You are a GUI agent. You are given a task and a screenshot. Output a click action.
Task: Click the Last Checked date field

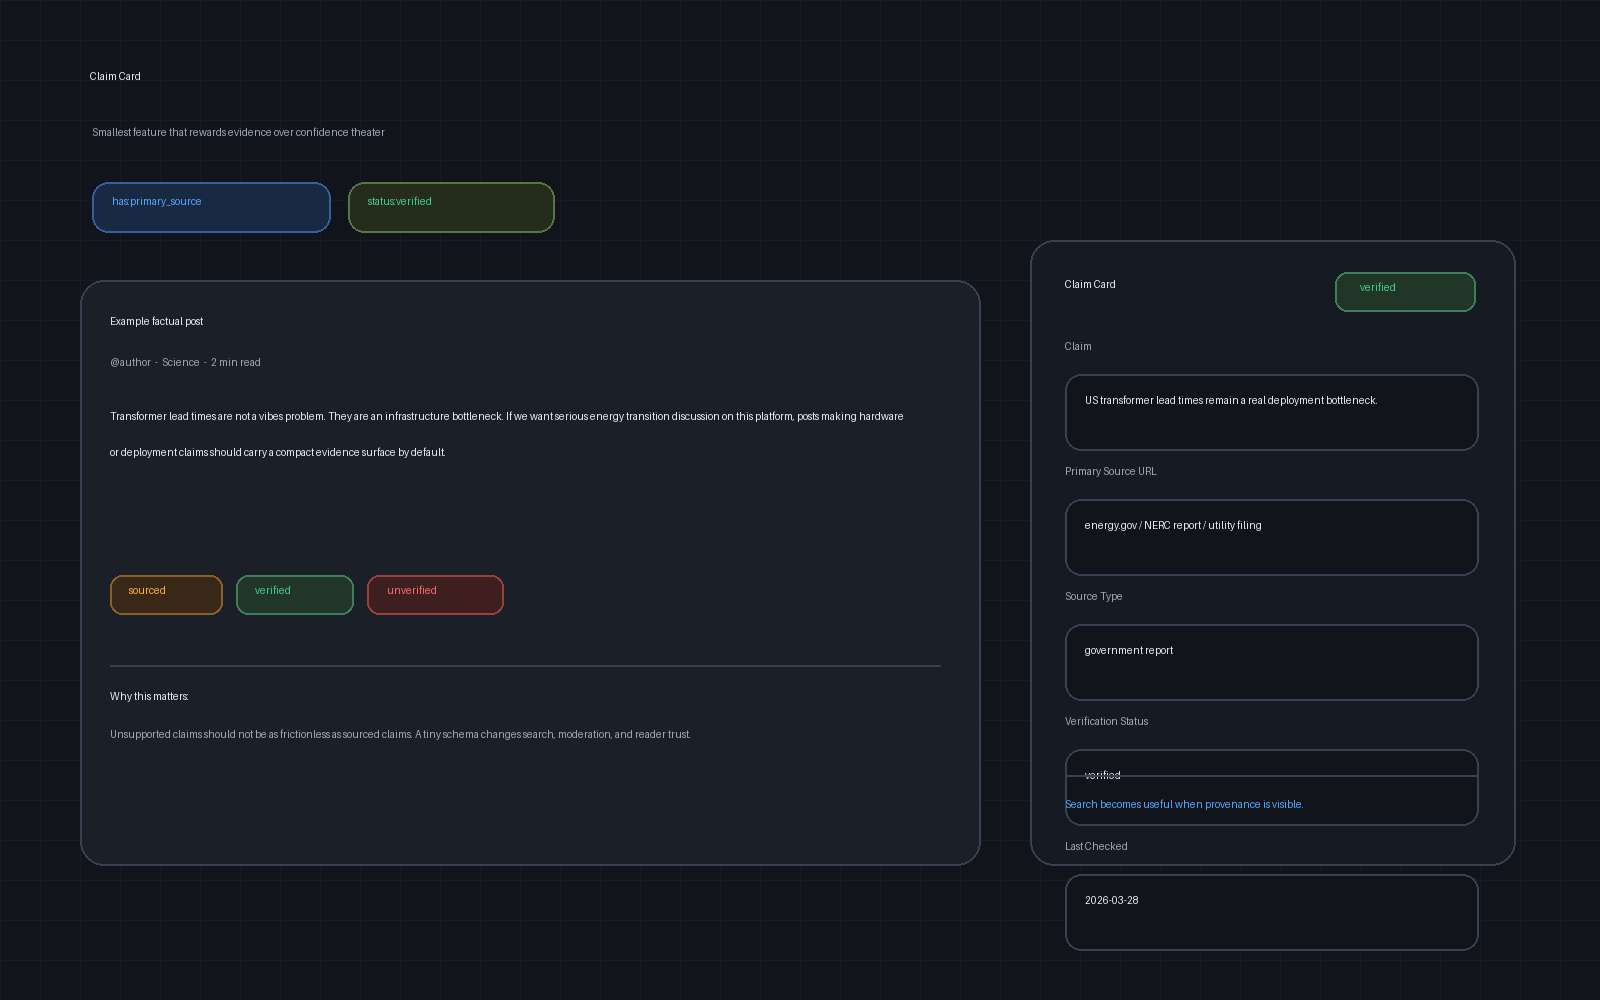tap(1271, 912)
